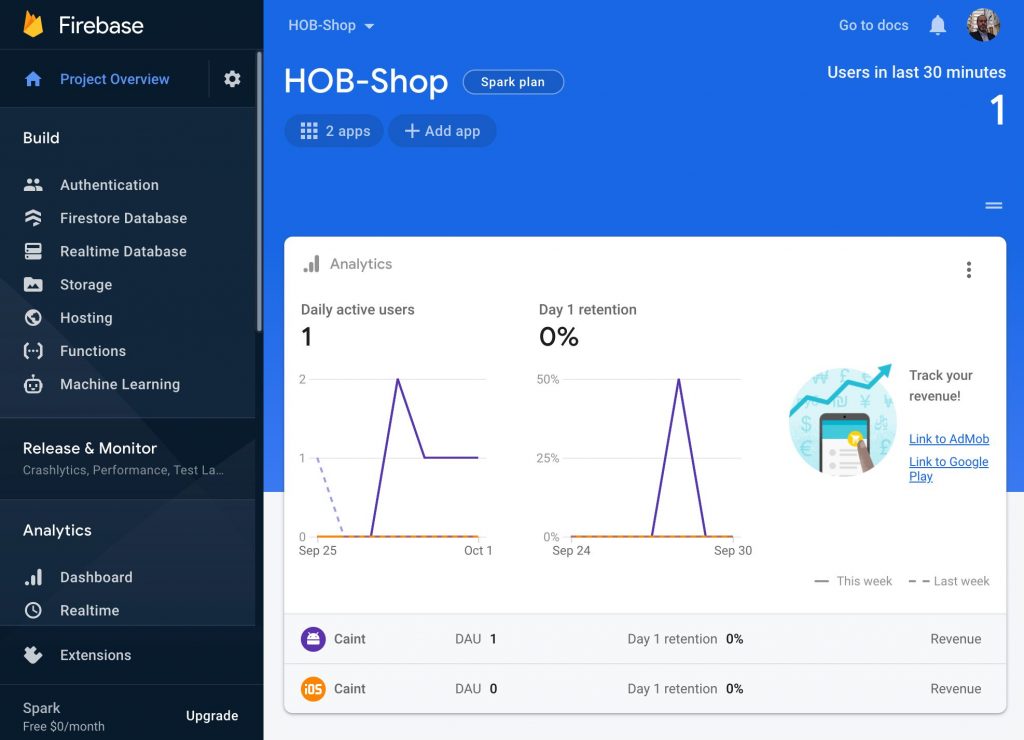Open the iOS Caint app row
Viewport: 1024px width, 740px height.
coord(645,688)
